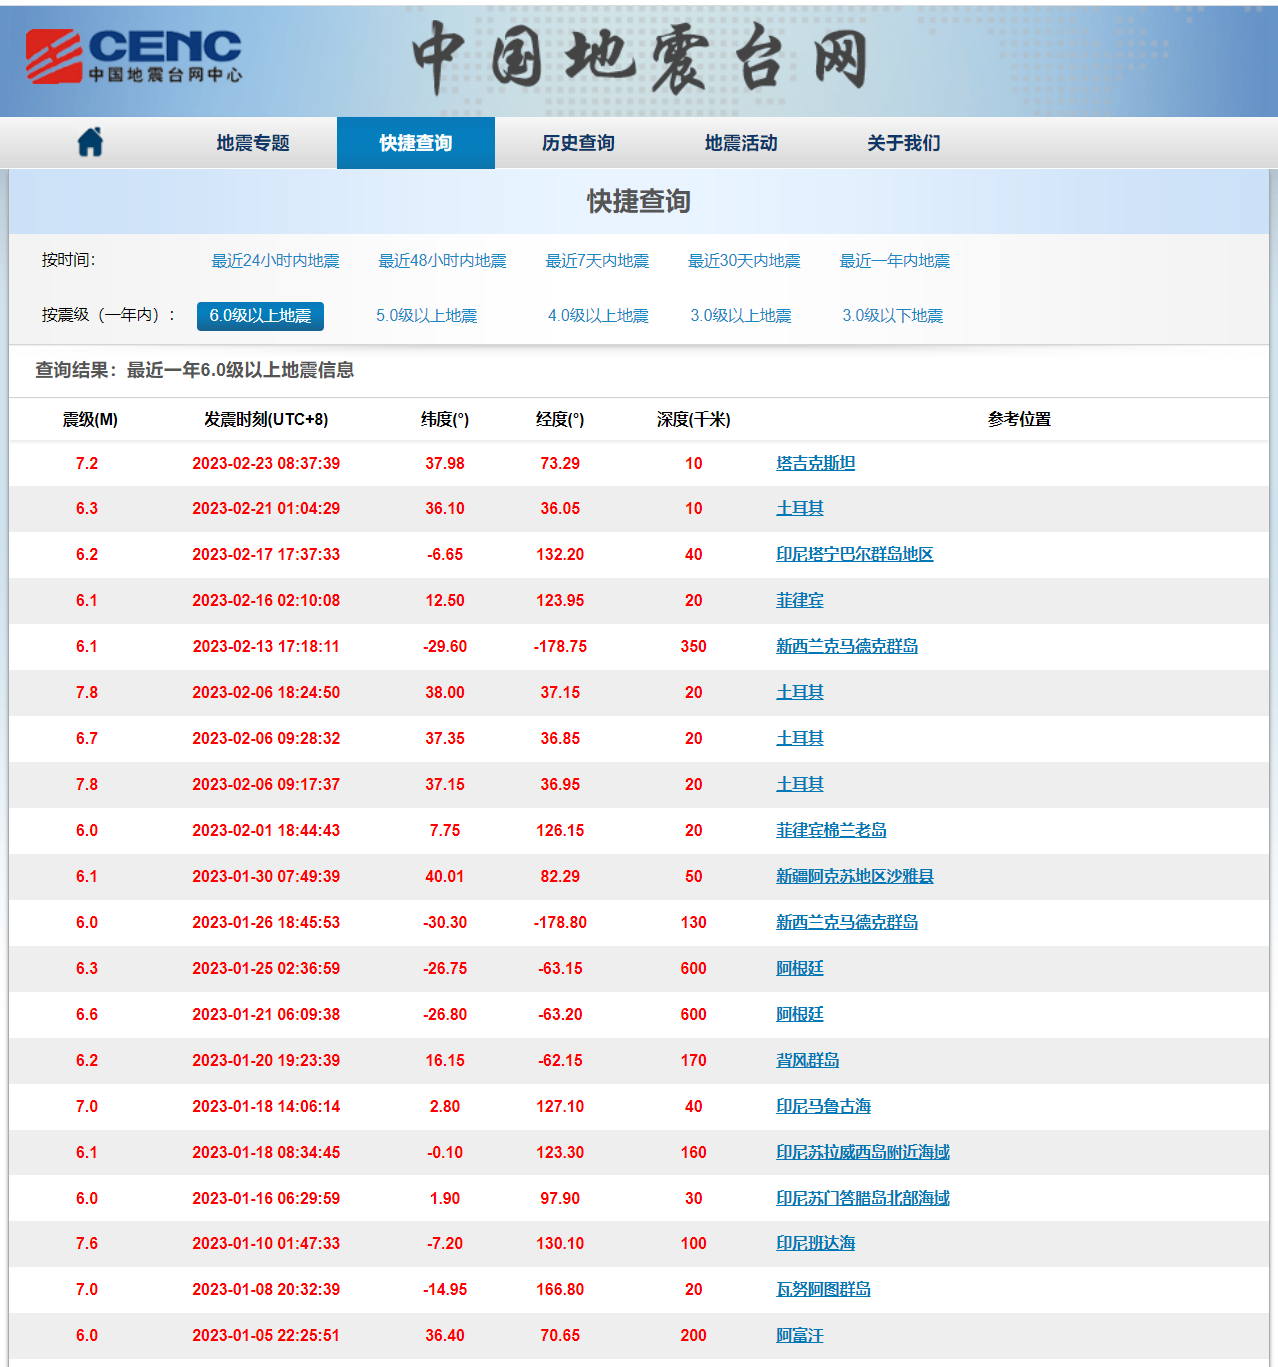Select the 6.0级以上地震 button
Screen dimensions: 1278x1367
click(x=260, y=316)
